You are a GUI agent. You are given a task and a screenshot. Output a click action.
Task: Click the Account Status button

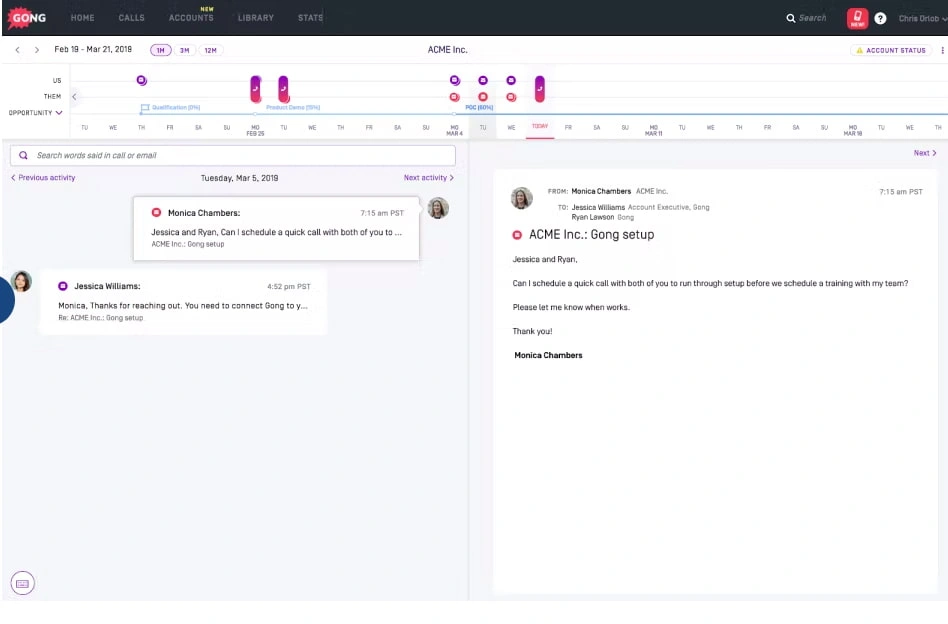pyautogui.click(x=891, y=50)
